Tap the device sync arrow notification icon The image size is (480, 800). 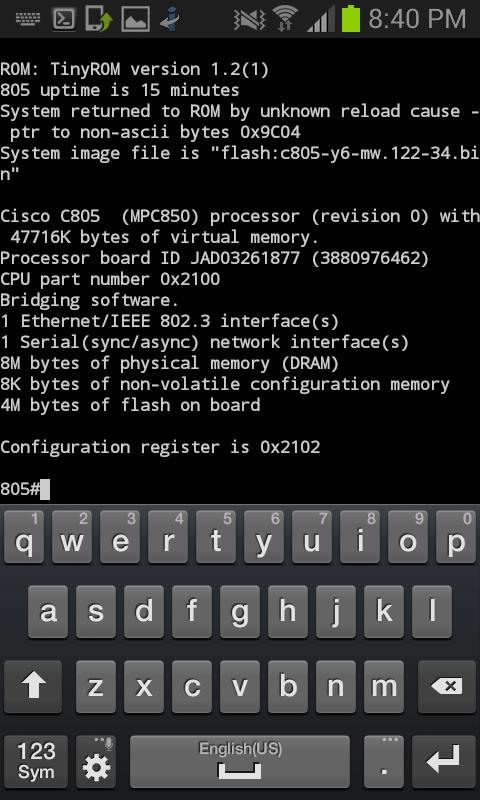[99, 19]
